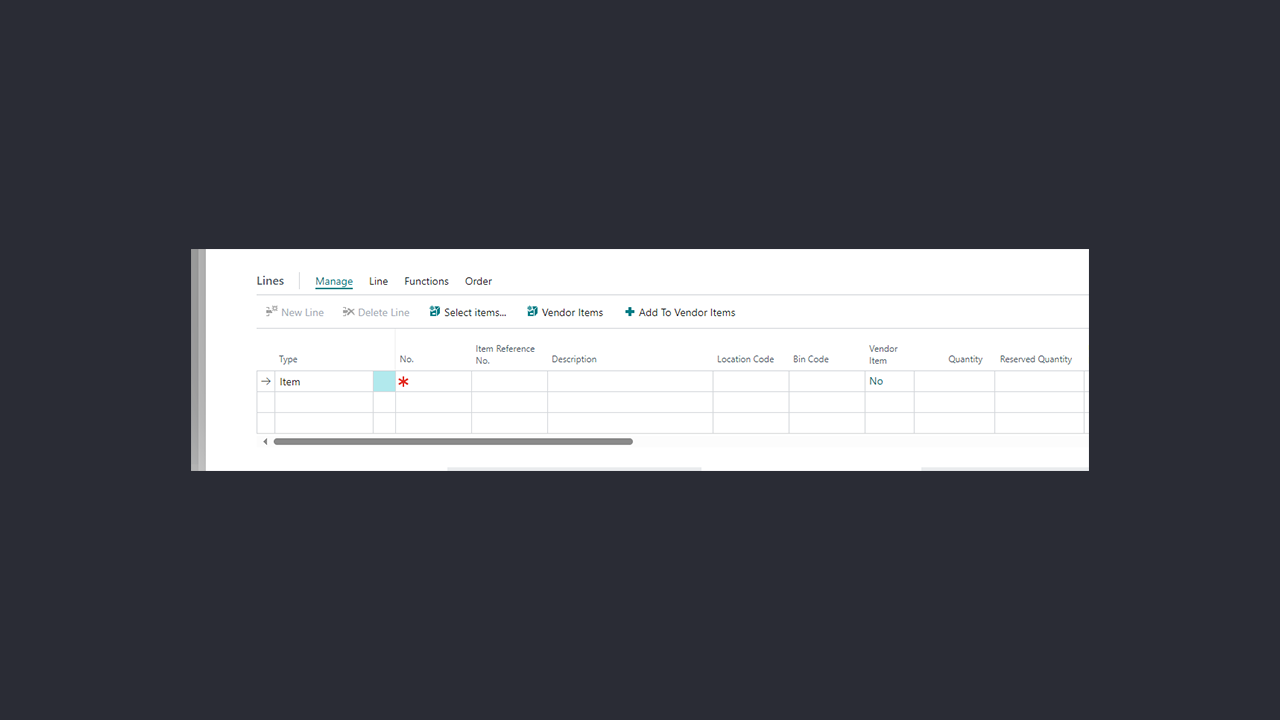Open the Functions menu
The width and height of the screenshot is (1280, 720).
426,281
